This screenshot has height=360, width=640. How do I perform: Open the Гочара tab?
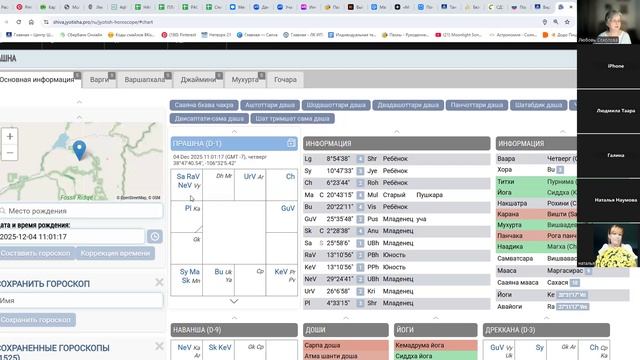[x=285, y=80]
